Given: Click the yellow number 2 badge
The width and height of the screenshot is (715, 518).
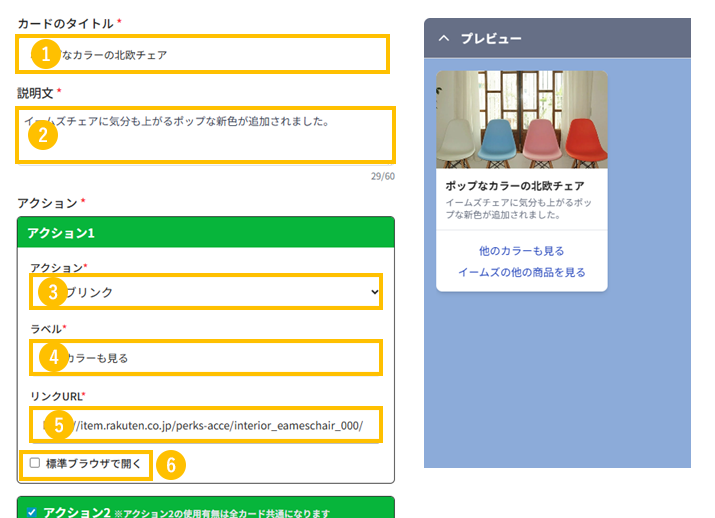Looking at the screenshot, I should click(42, 135).
